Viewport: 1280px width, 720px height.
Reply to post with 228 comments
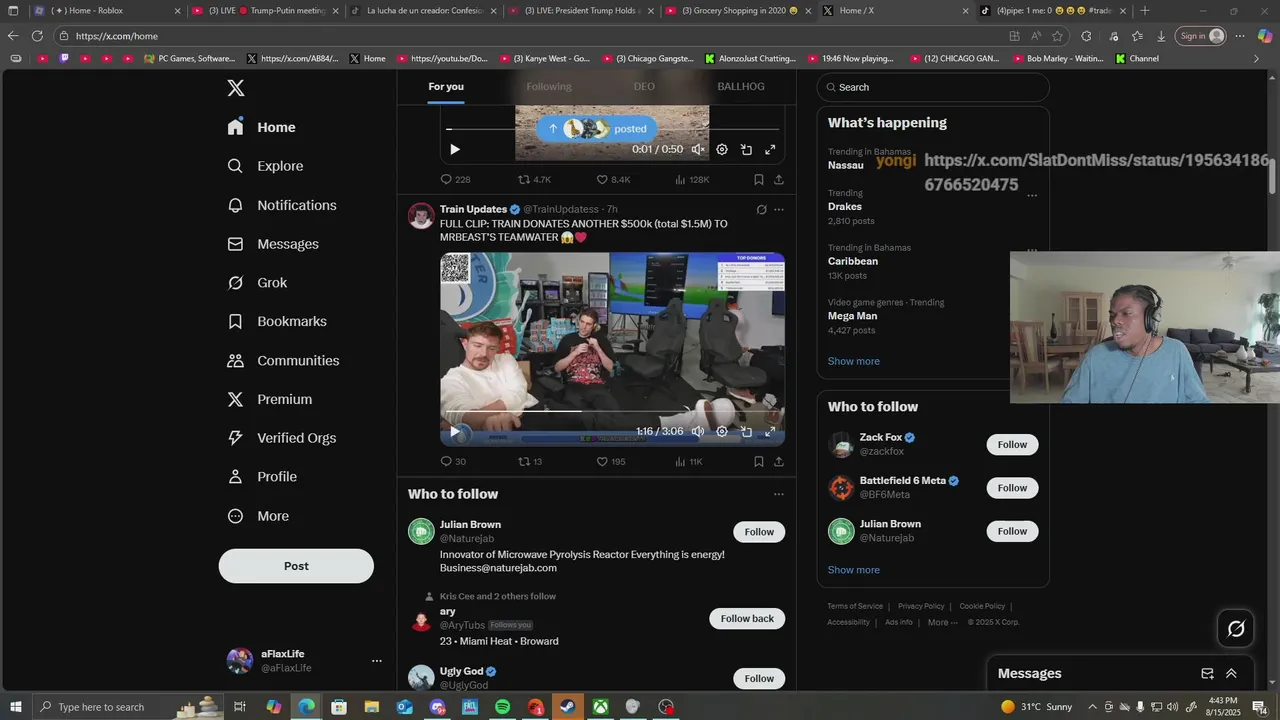pyautogui.click(x=455, y=180)
